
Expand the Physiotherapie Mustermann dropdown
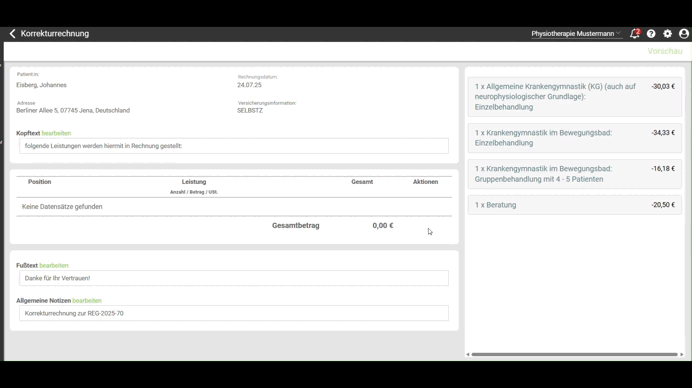[576, 34]
